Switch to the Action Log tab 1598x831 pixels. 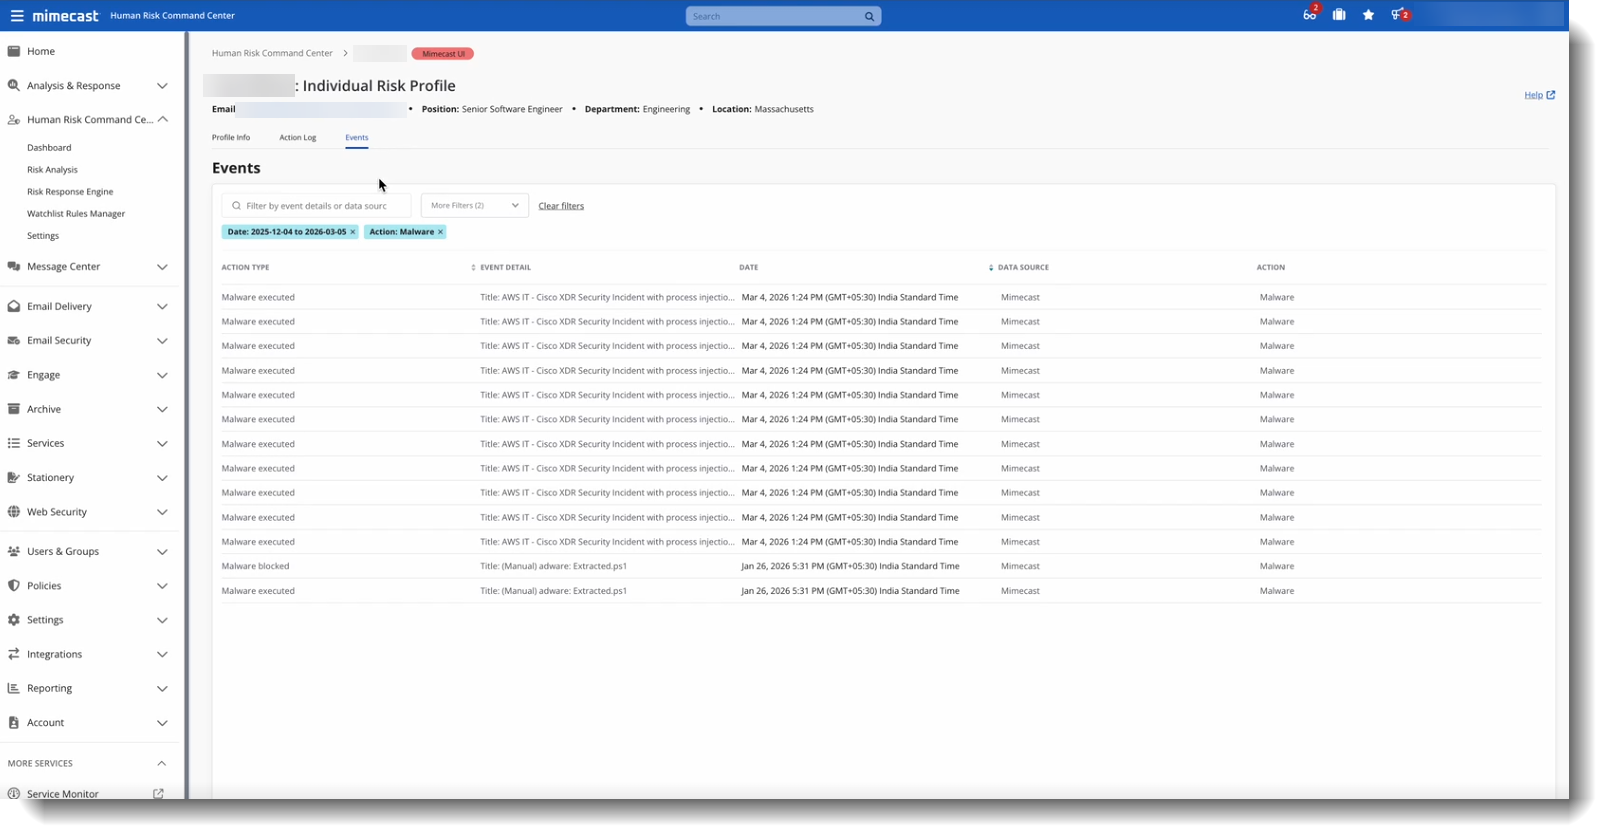tap(297, 138)
